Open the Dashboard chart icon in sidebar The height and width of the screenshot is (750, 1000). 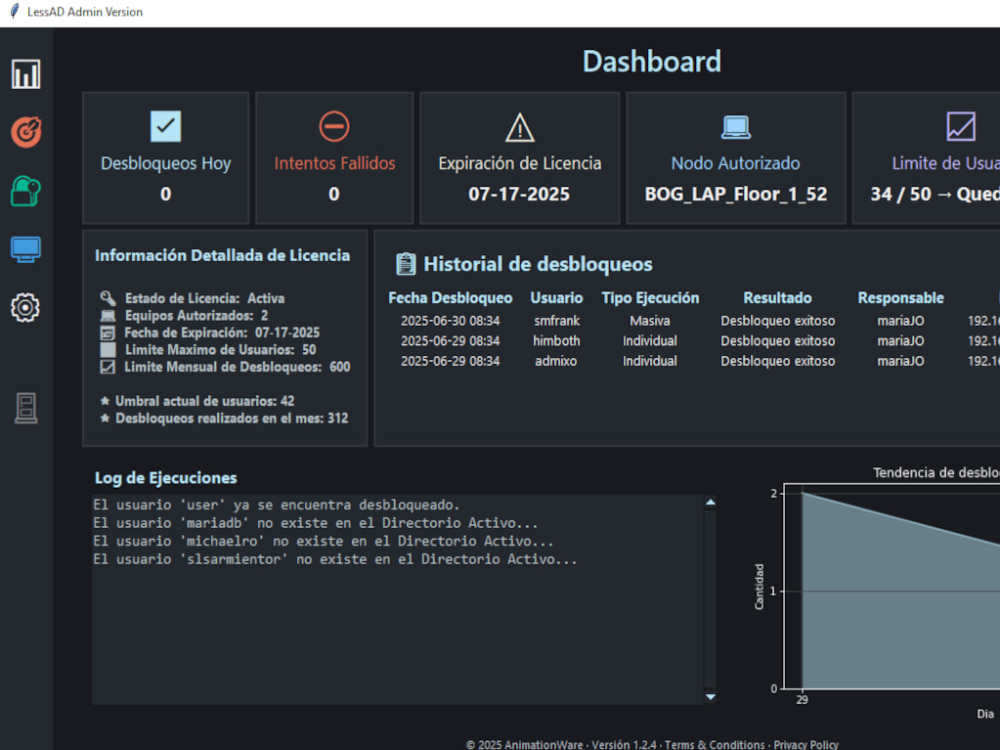pyautogui.click(x=26, y=74)
